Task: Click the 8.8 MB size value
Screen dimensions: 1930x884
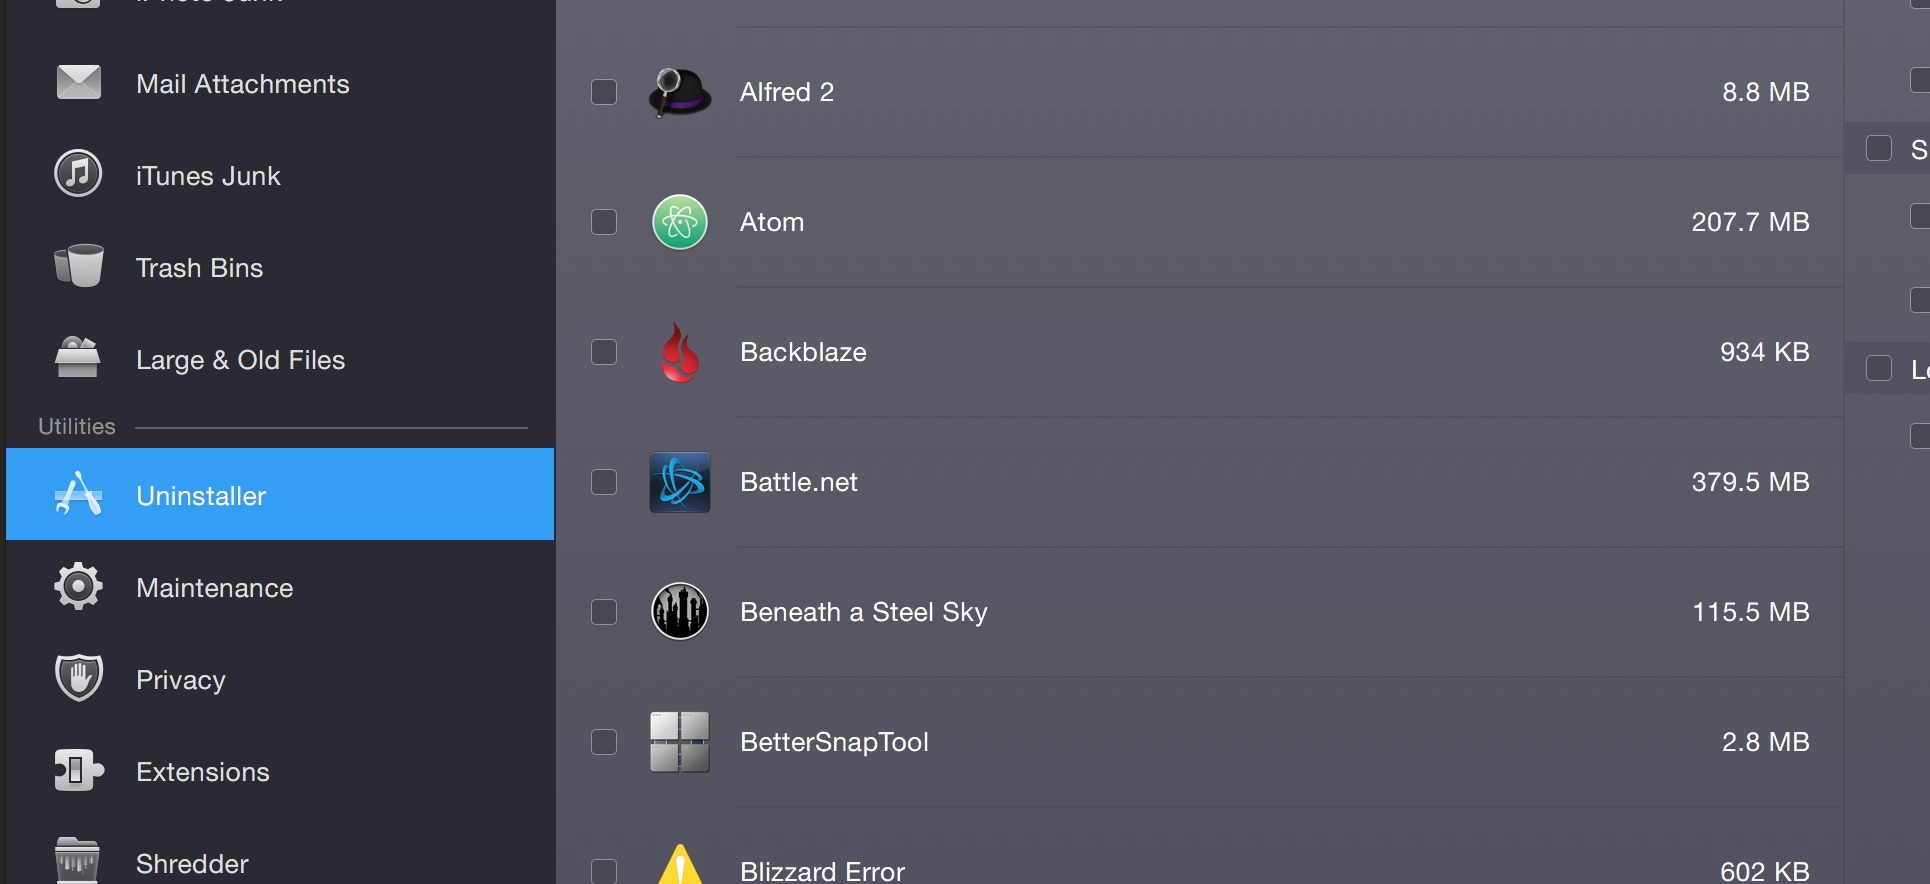Action: pos(1766,92)
